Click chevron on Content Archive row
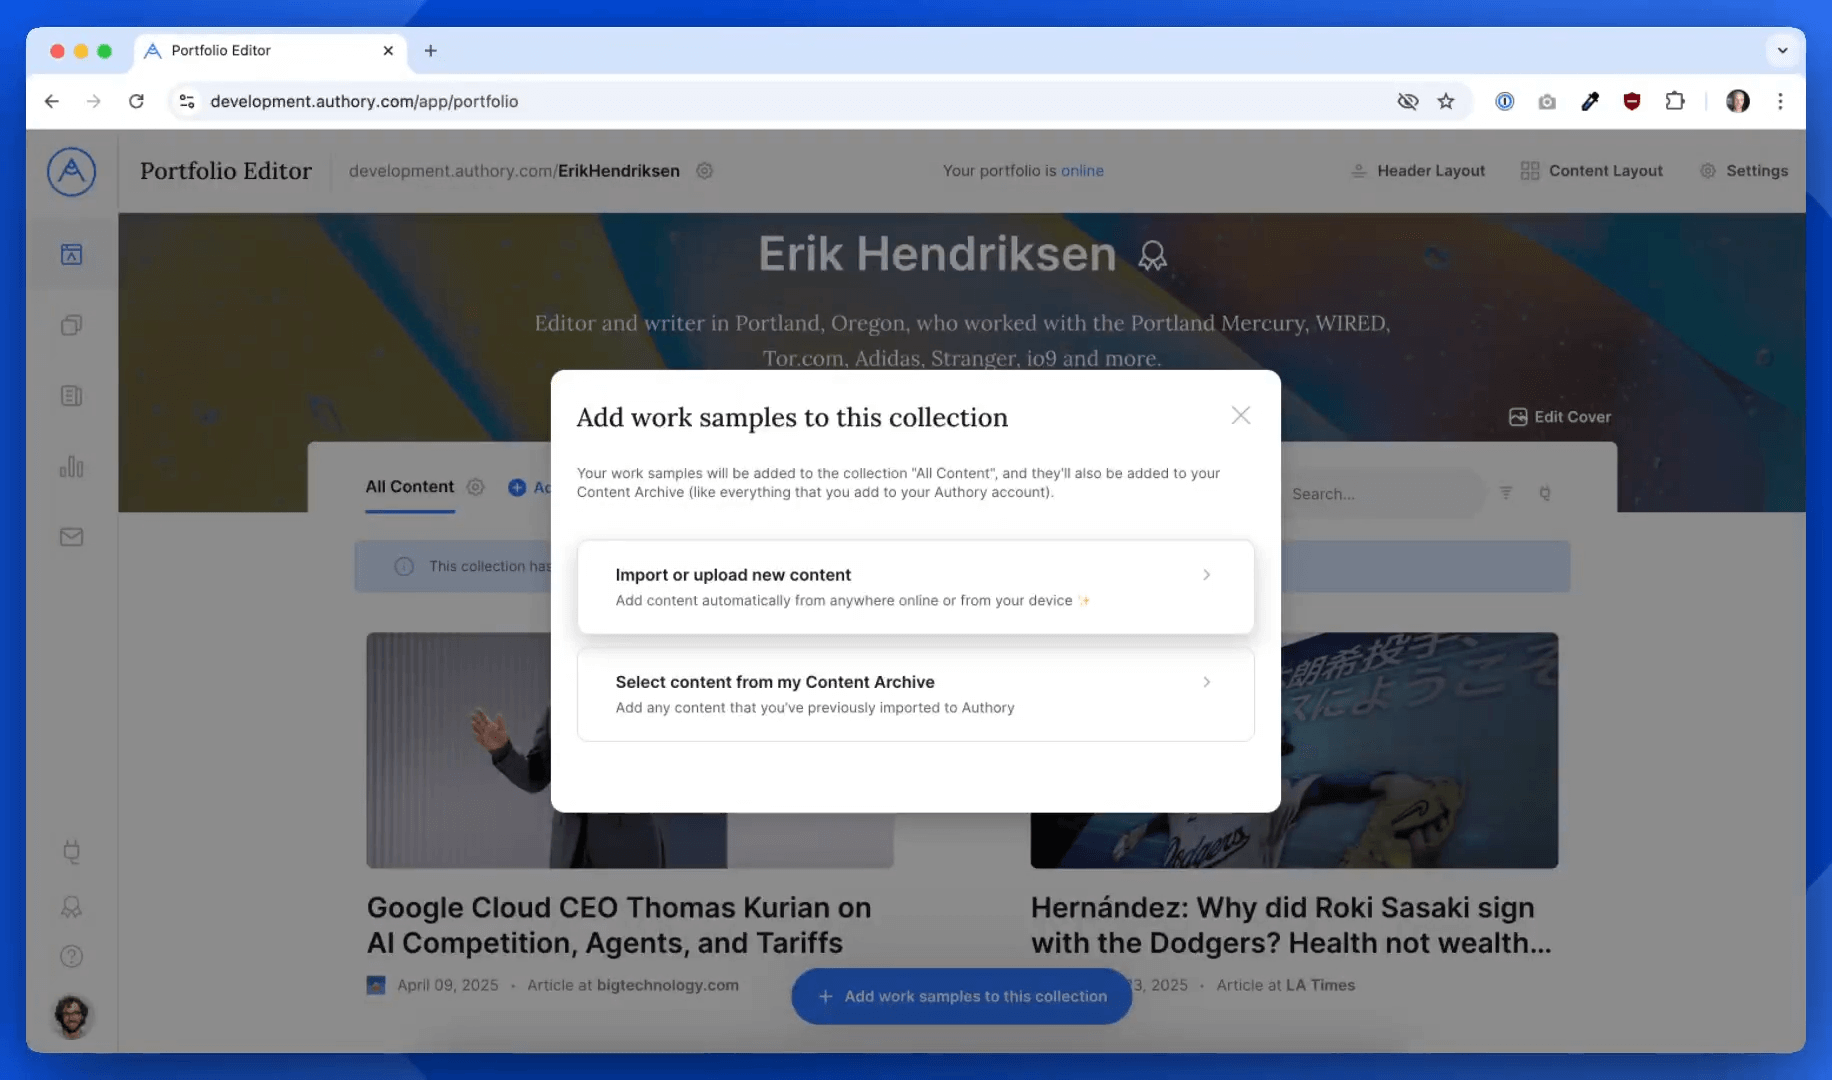 [1207, 682]
